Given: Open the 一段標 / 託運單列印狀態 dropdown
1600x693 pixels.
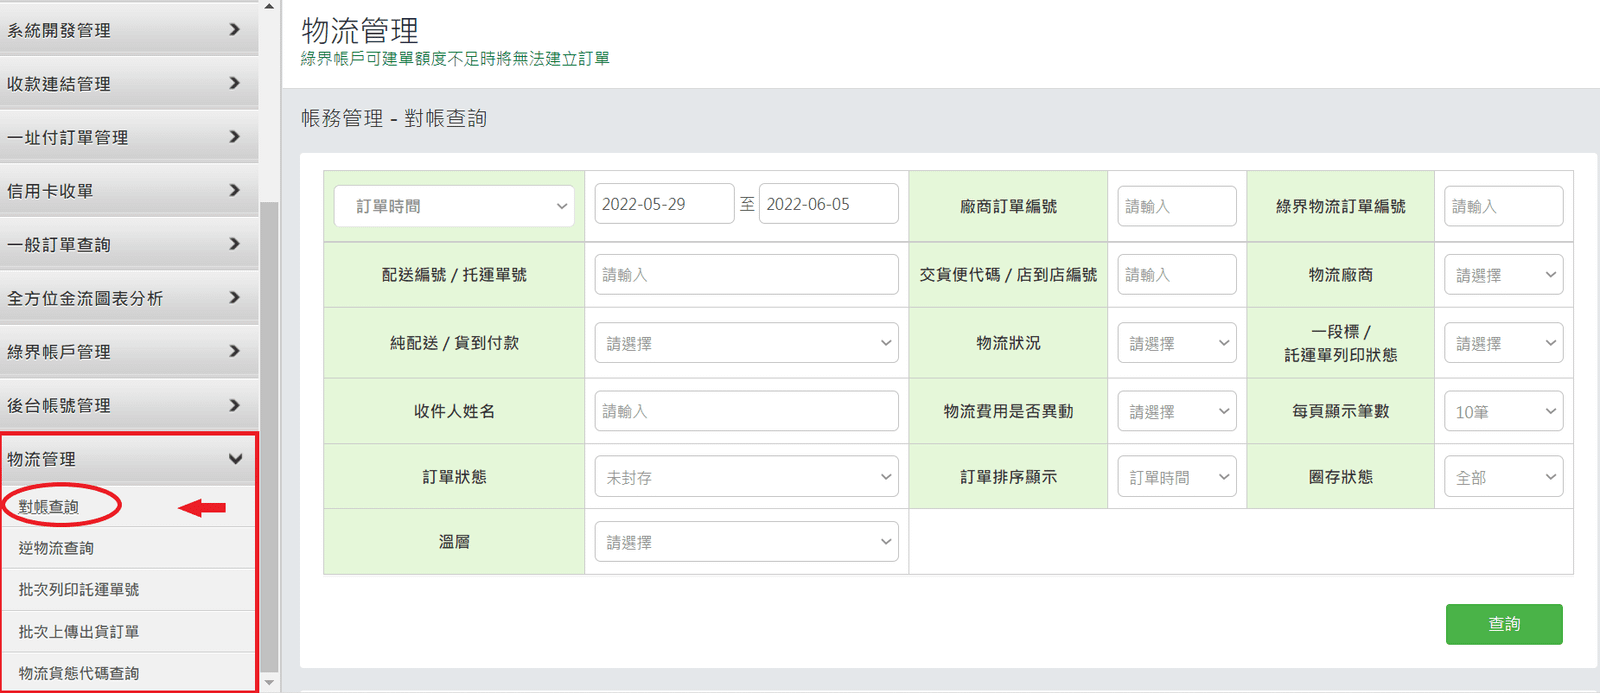Looking at the screenshot, I should (1504, 343).
